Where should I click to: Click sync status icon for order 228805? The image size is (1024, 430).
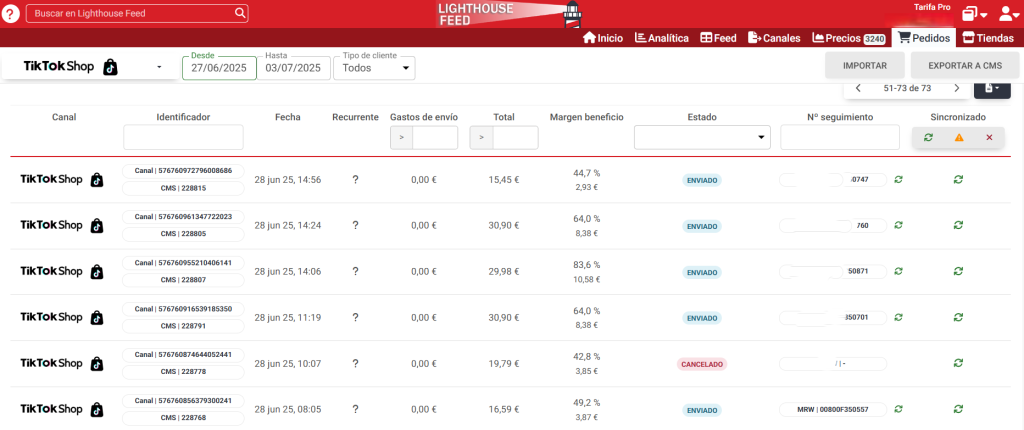(x=958, y=225)
